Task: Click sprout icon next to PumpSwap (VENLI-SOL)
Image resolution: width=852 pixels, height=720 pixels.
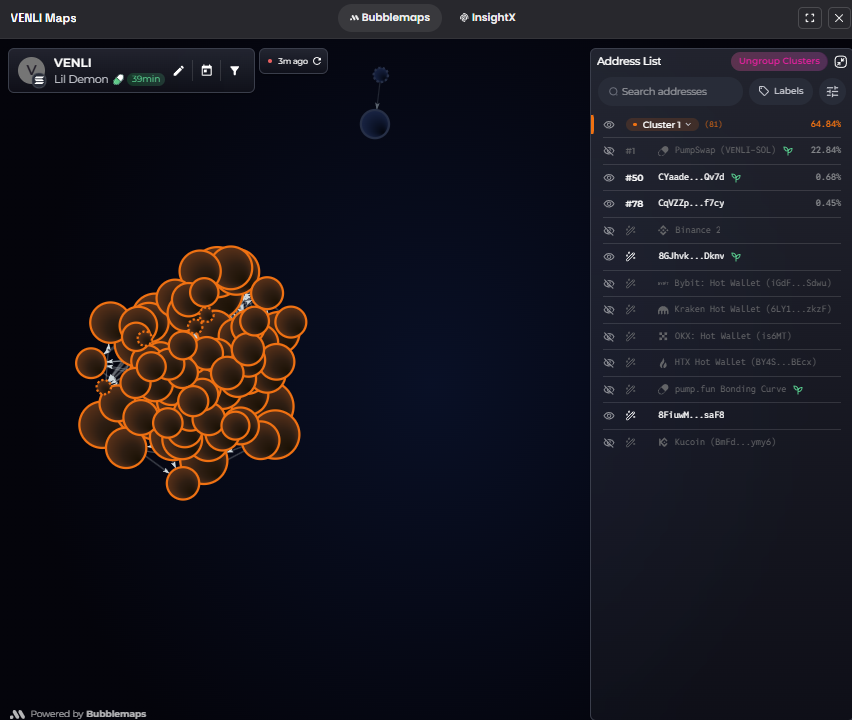Action: (x=788, y=151)
